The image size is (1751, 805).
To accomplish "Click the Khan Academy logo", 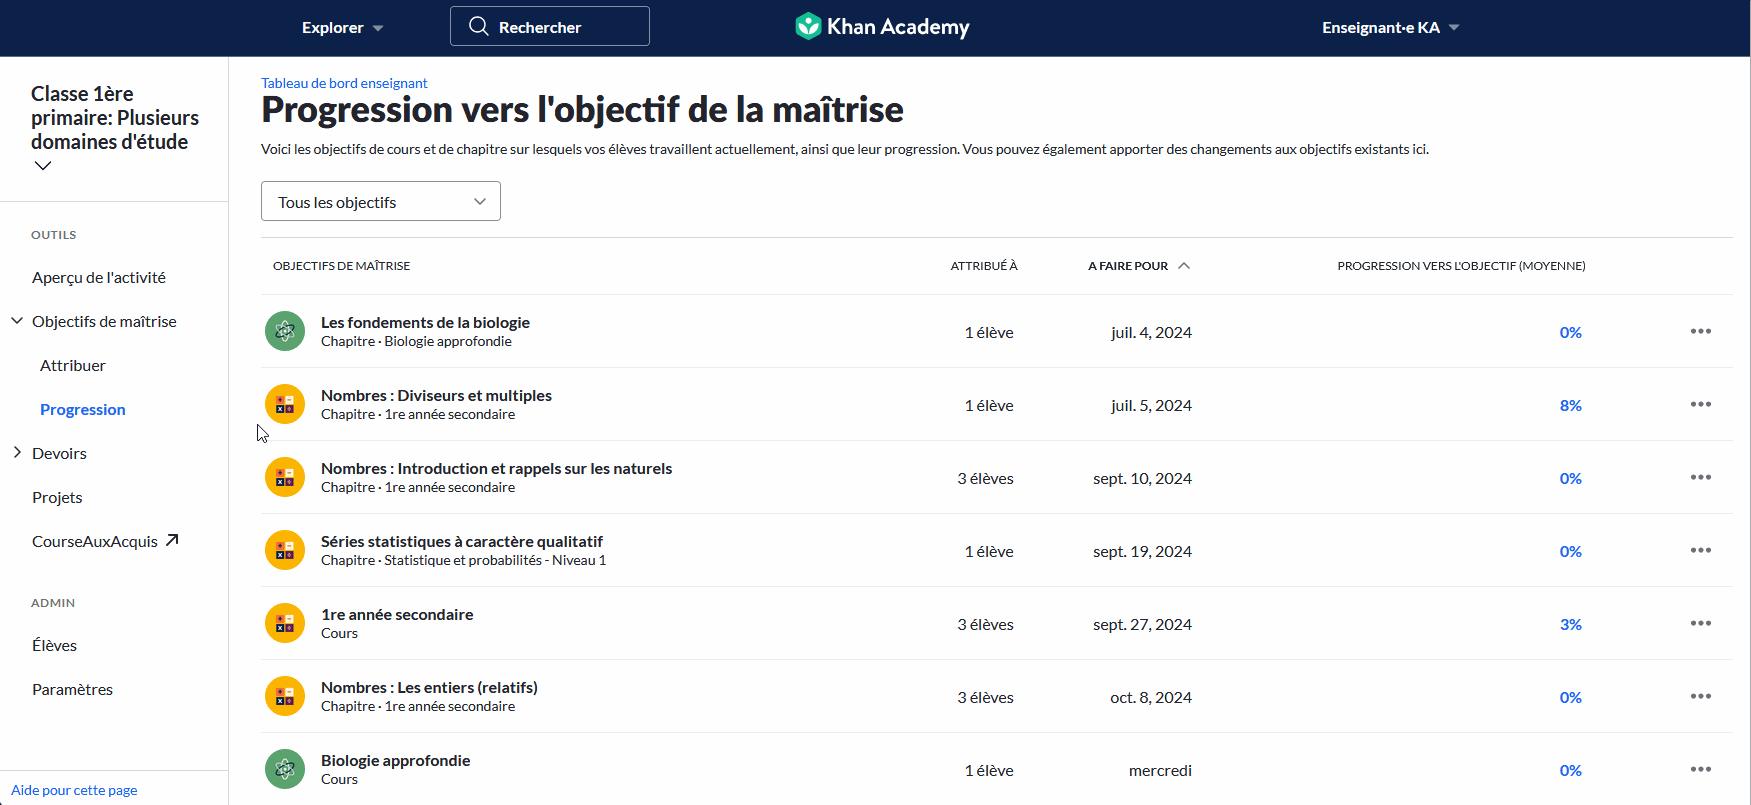I will pos(882,27).
